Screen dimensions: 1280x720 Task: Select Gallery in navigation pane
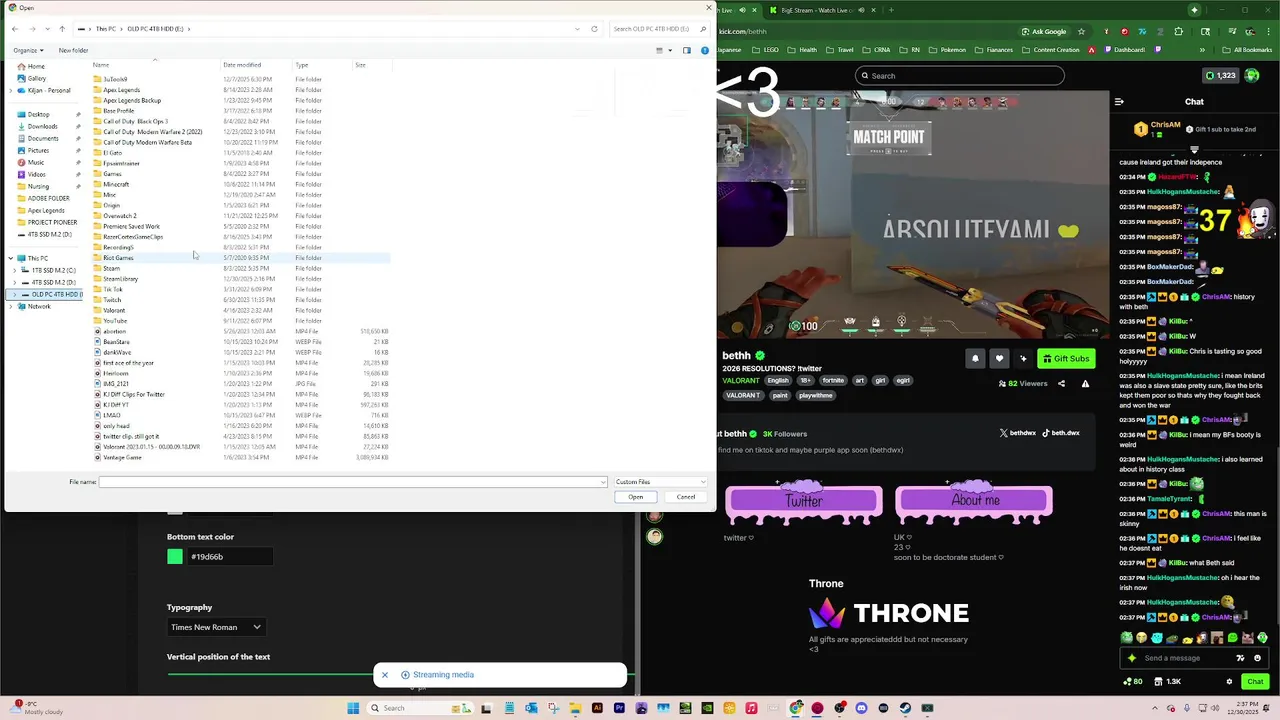pyautogui.click(x=36, y=78)
